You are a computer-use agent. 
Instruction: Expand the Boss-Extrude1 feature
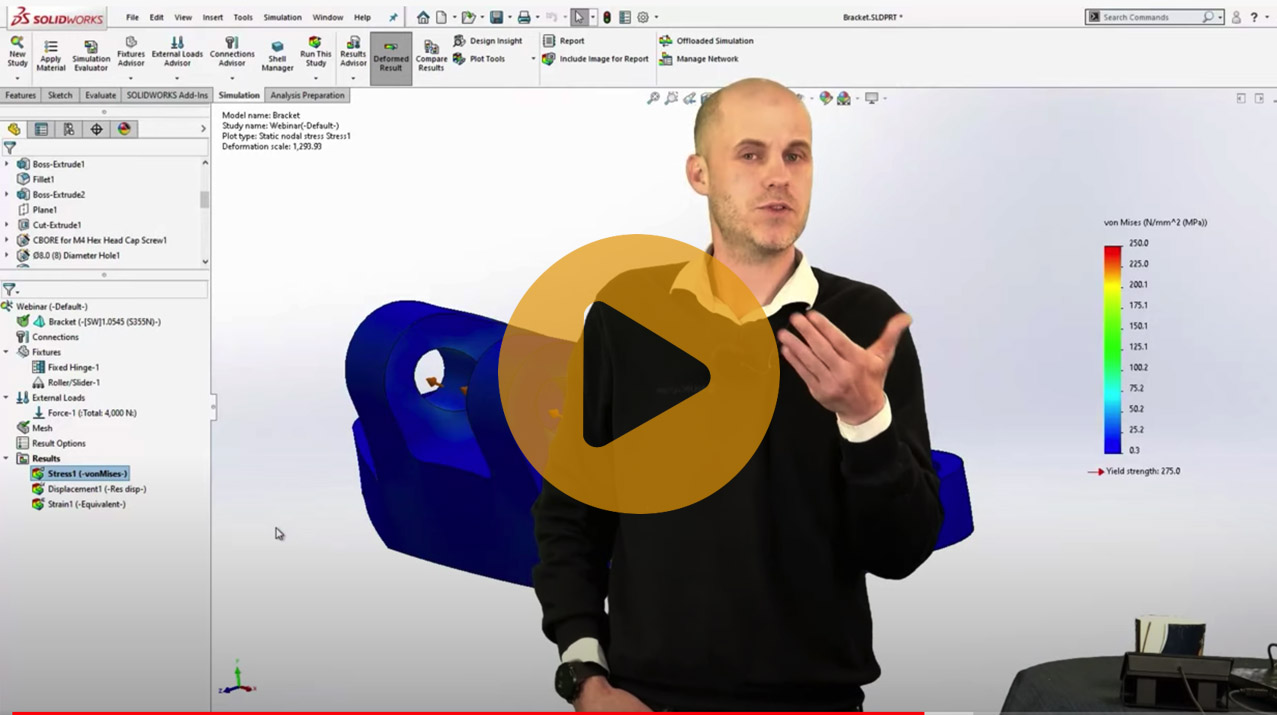pos(7,164)
